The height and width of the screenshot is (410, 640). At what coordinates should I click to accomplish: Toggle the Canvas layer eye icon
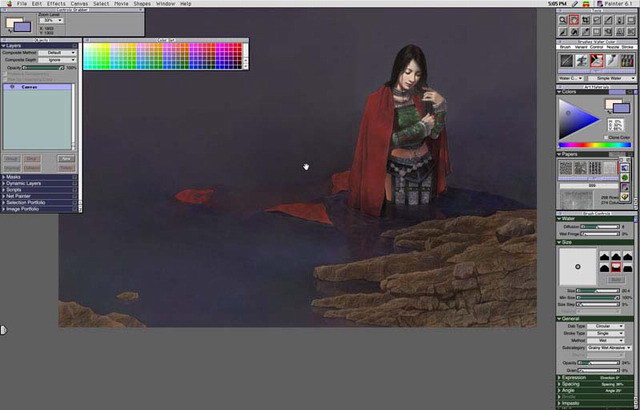(12, 87)
